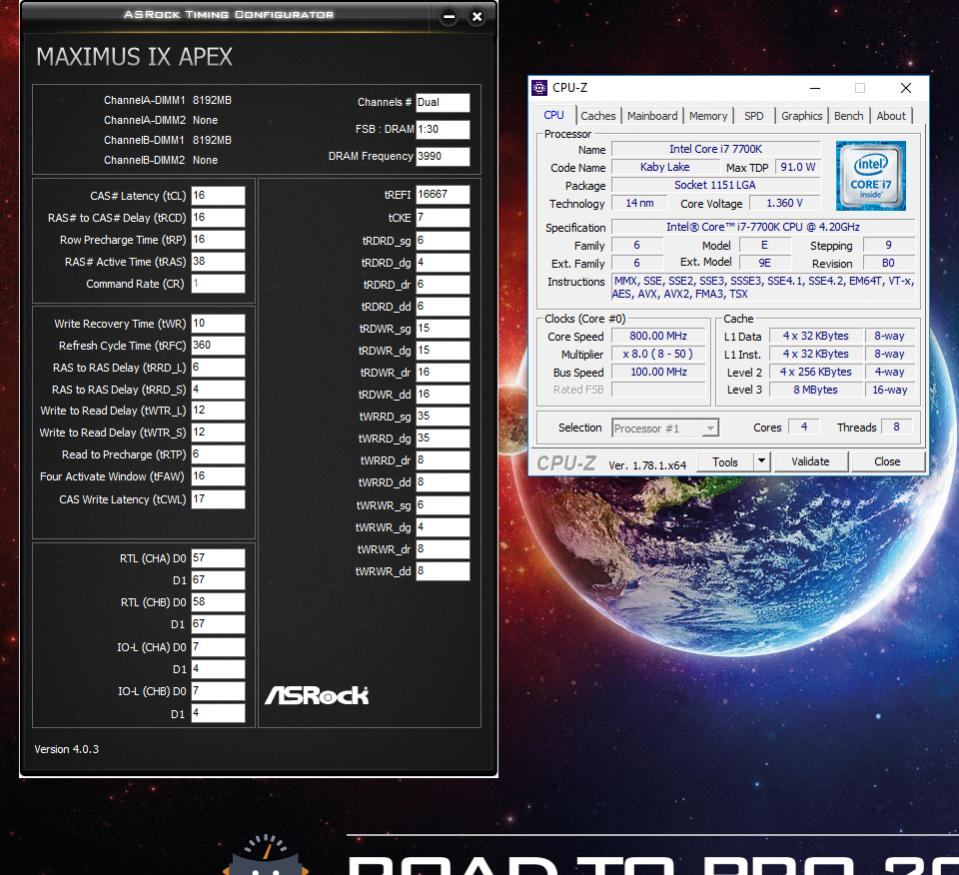Open the Graphics tab in CPU-Z
This screenshot has width=959, height=875.
pos(801,116)
